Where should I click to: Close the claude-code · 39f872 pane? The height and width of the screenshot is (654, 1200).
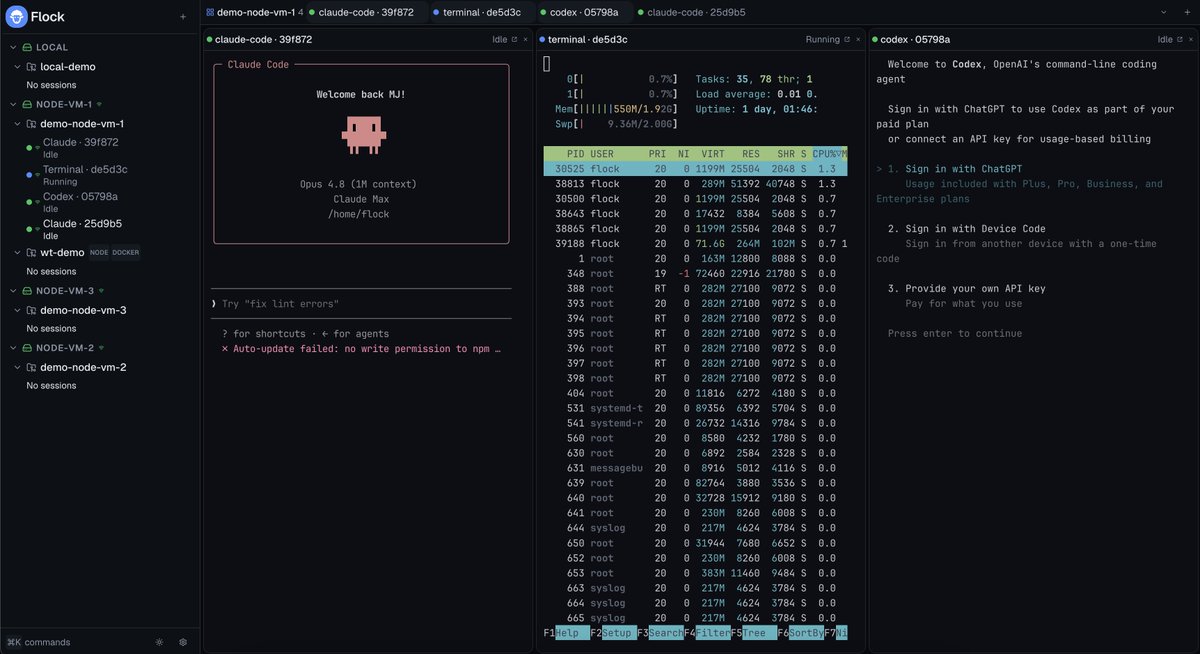tap(526, 40)
